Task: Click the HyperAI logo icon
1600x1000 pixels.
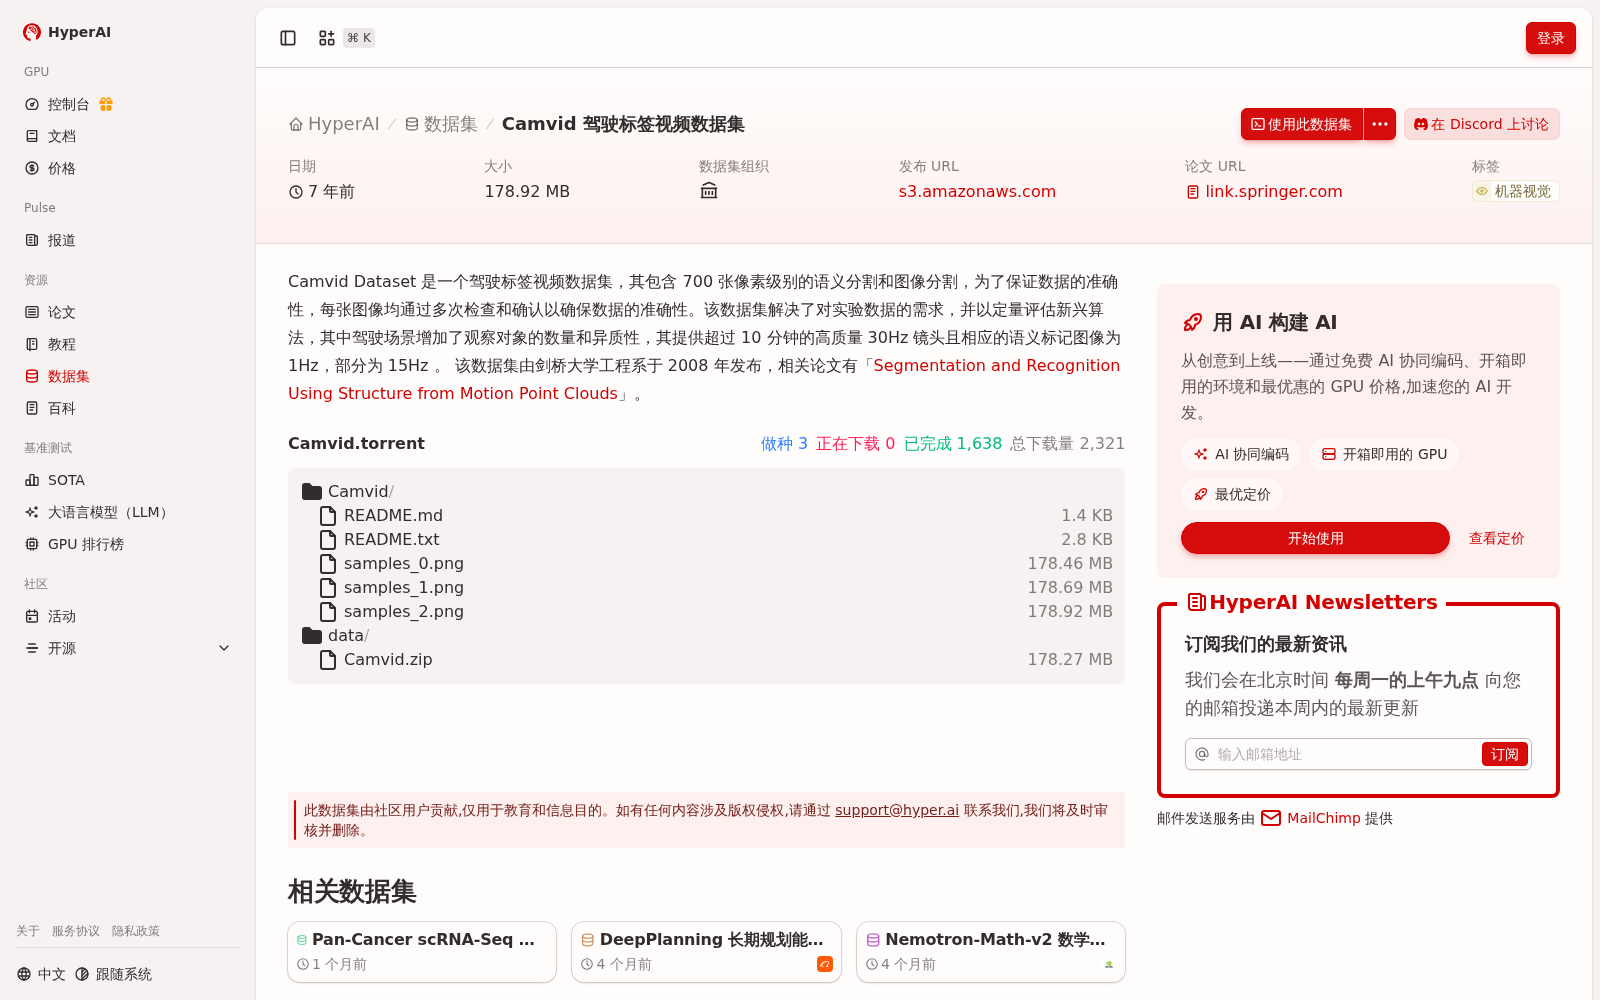Action: click(x=32, y=32)
